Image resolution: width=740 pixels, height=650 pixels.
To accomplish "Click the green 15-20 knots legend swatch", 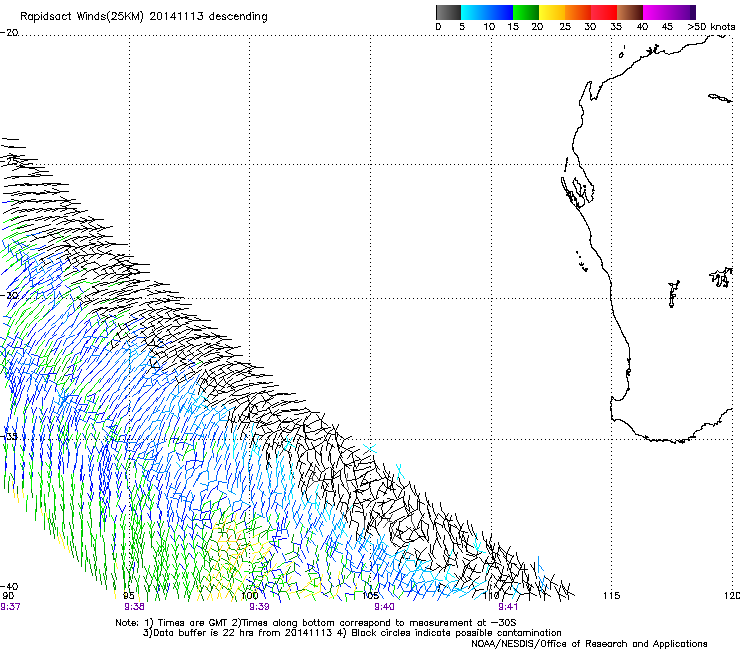I will click(x=526, y=12).
